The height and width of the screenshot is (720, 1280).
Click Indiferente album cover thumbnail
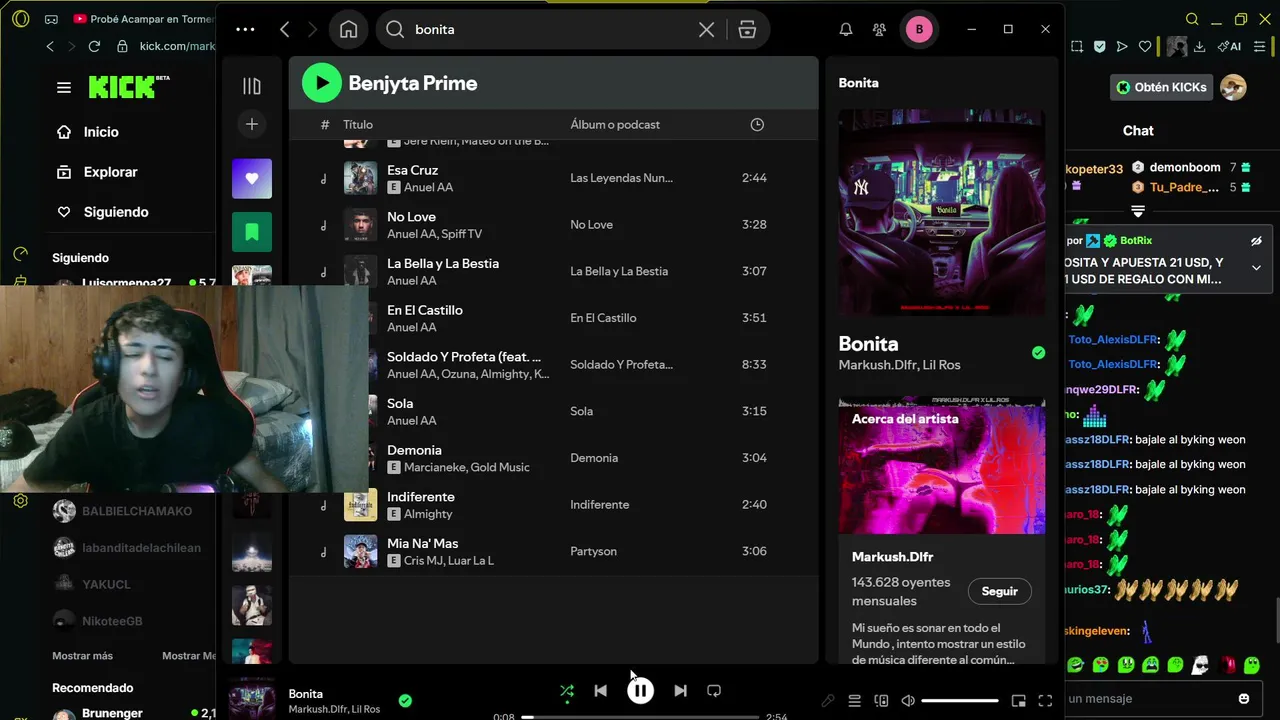pos(361,505)
